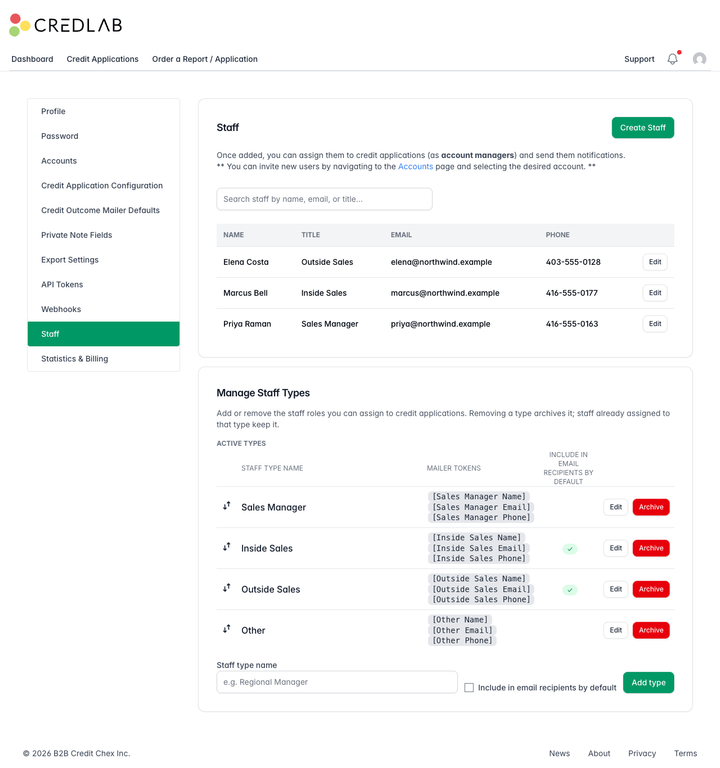Viewport: 720px width, 768px height.
Task: Click reorder arrows icon for Inside Sales
Action: 226,547
